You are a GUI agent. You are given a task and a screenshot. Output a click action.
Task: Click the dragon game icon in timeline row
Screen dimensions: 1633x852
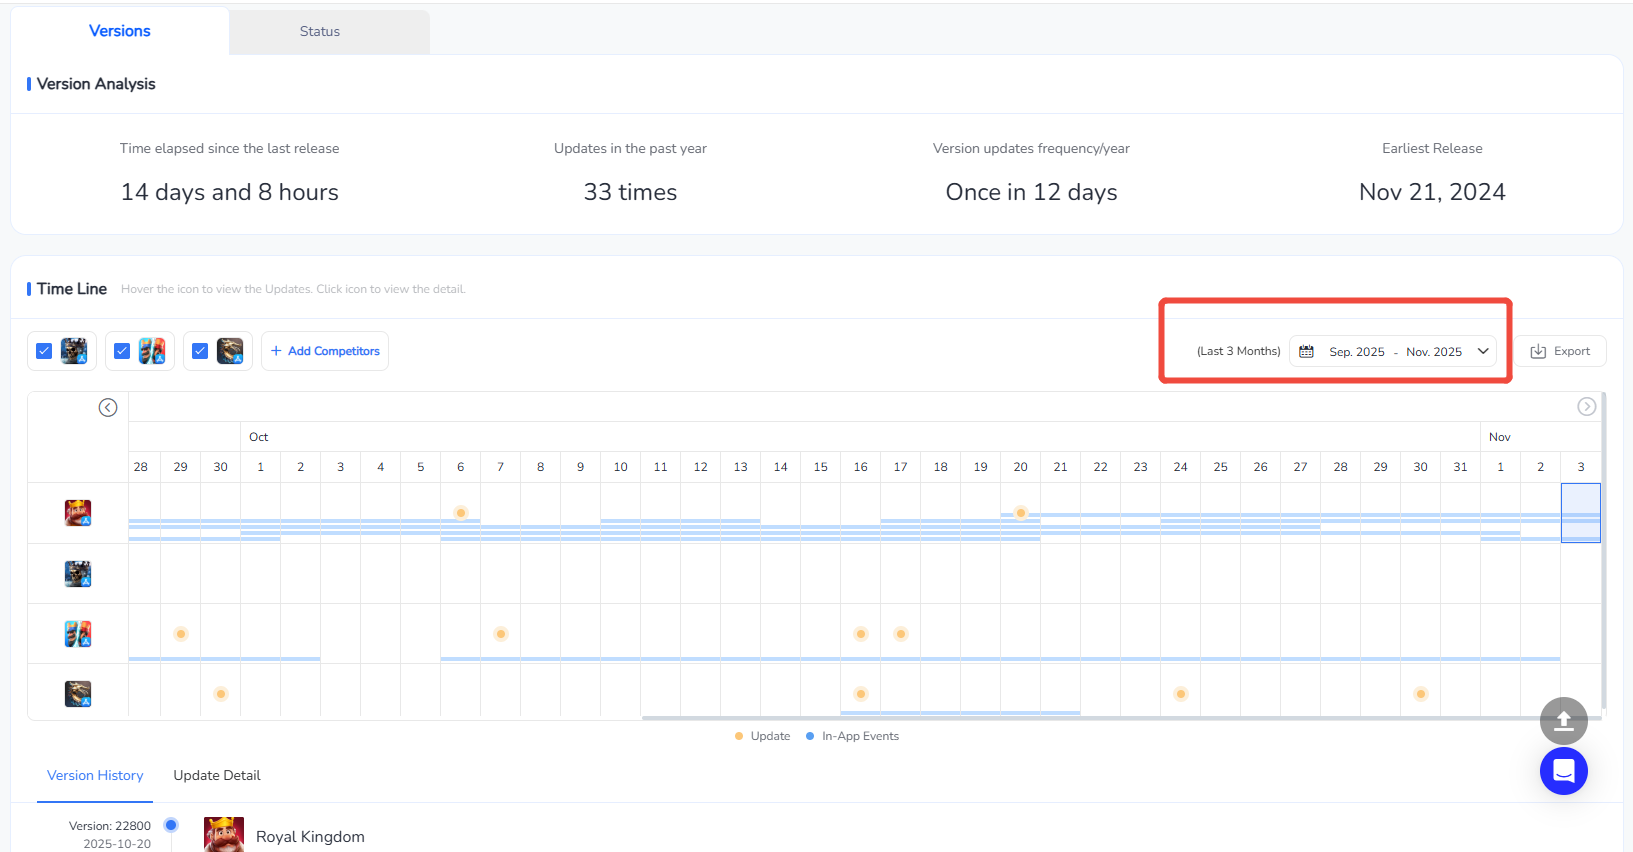click(x=78, y=694)
